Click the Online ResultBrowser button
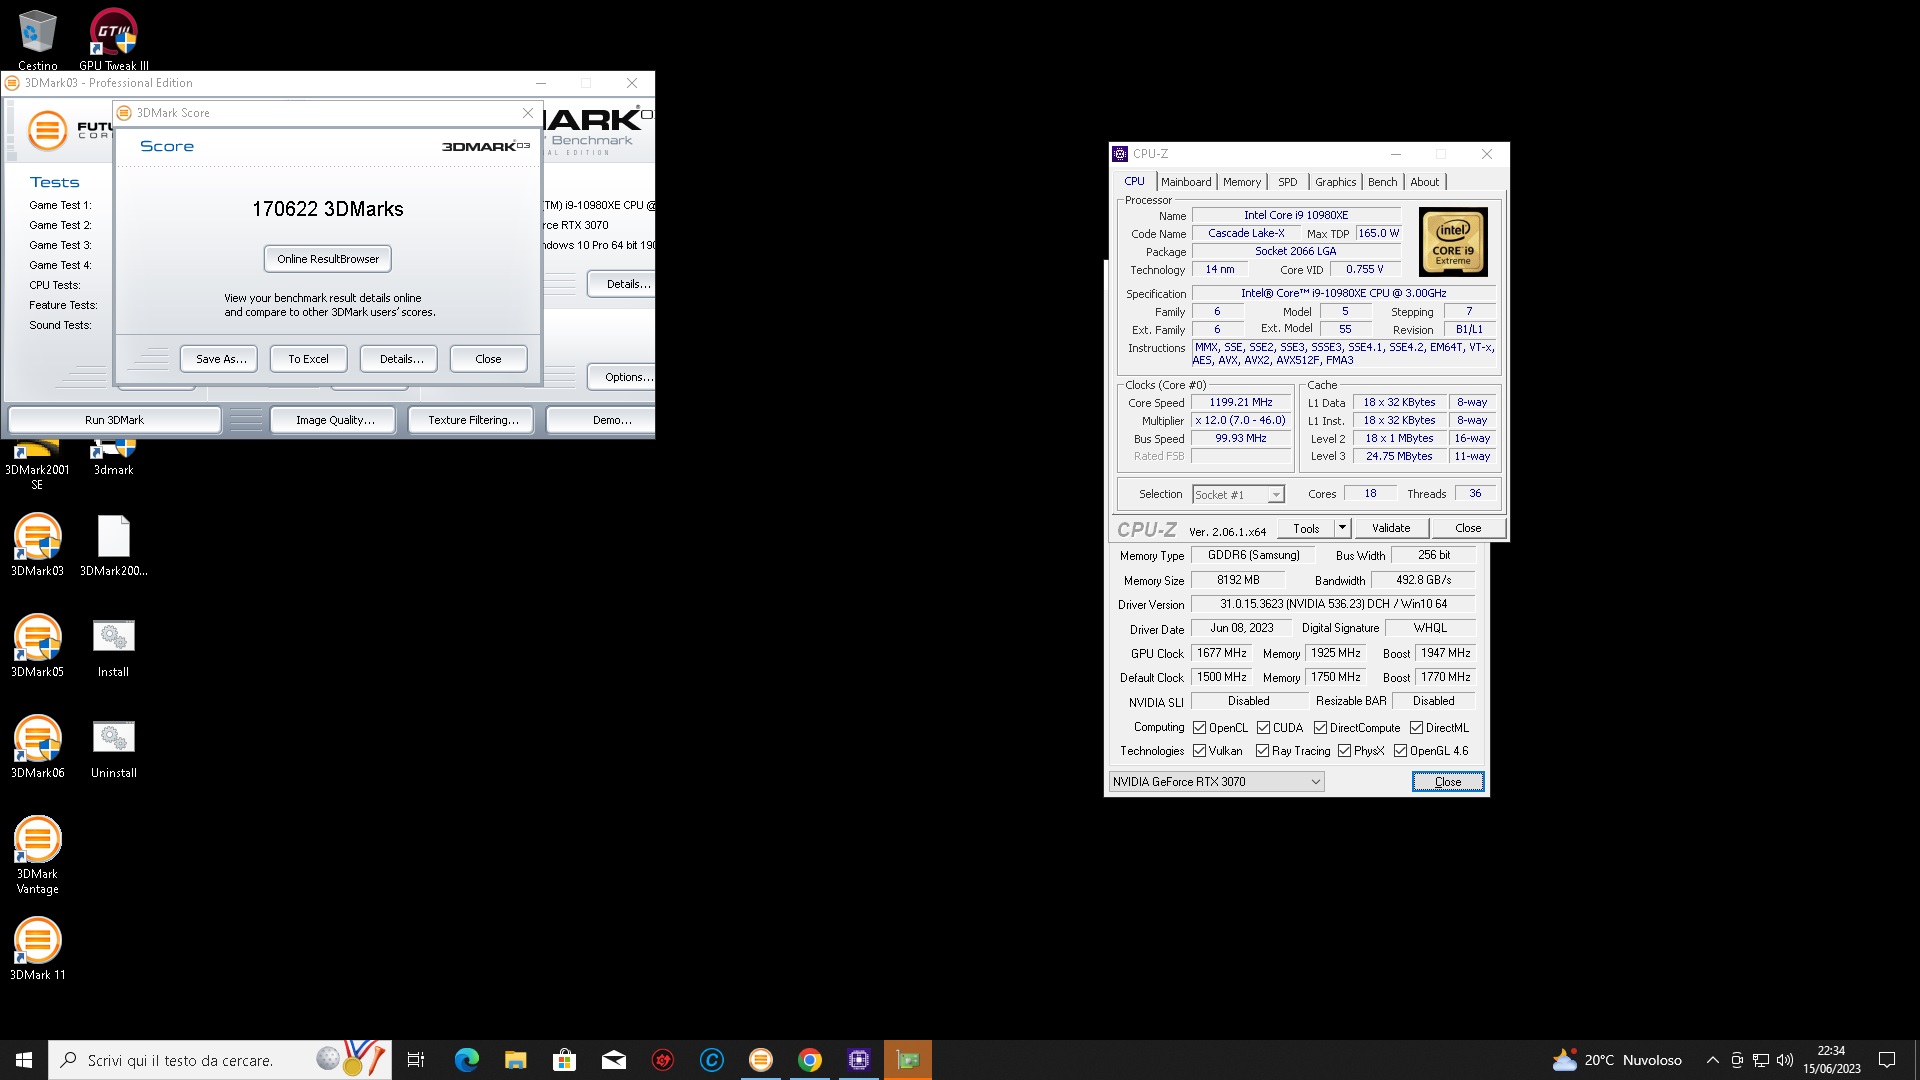1920x1080 pixels. pyautogui.click(x=328, y=259)
